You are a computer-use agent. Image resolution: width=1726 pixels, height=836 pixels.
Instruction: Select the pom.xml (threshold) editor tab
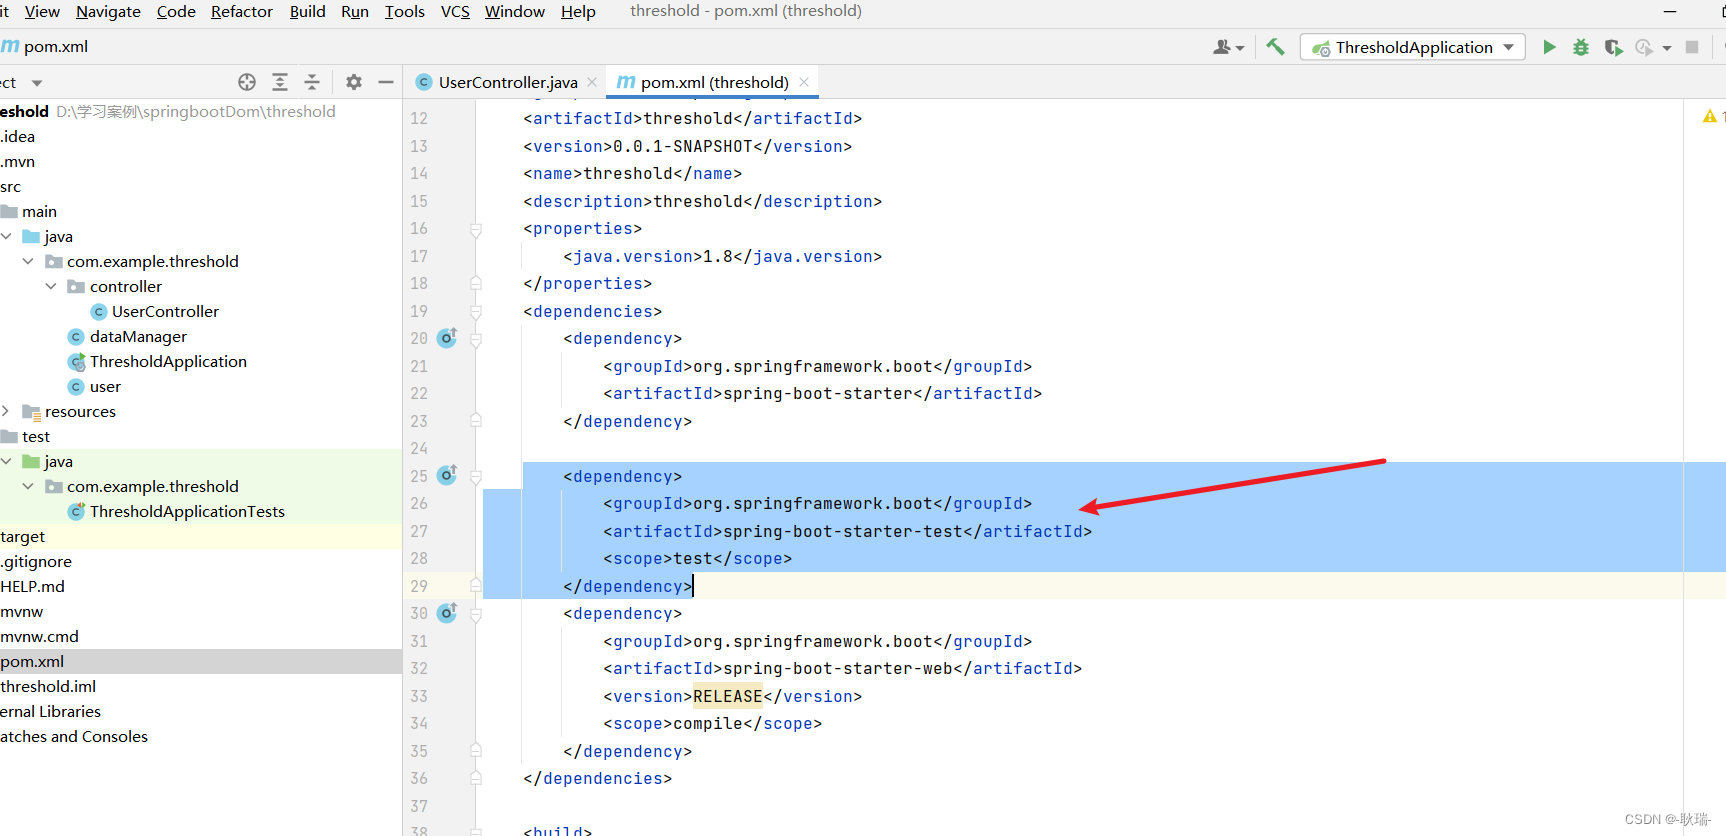[713, 82]
